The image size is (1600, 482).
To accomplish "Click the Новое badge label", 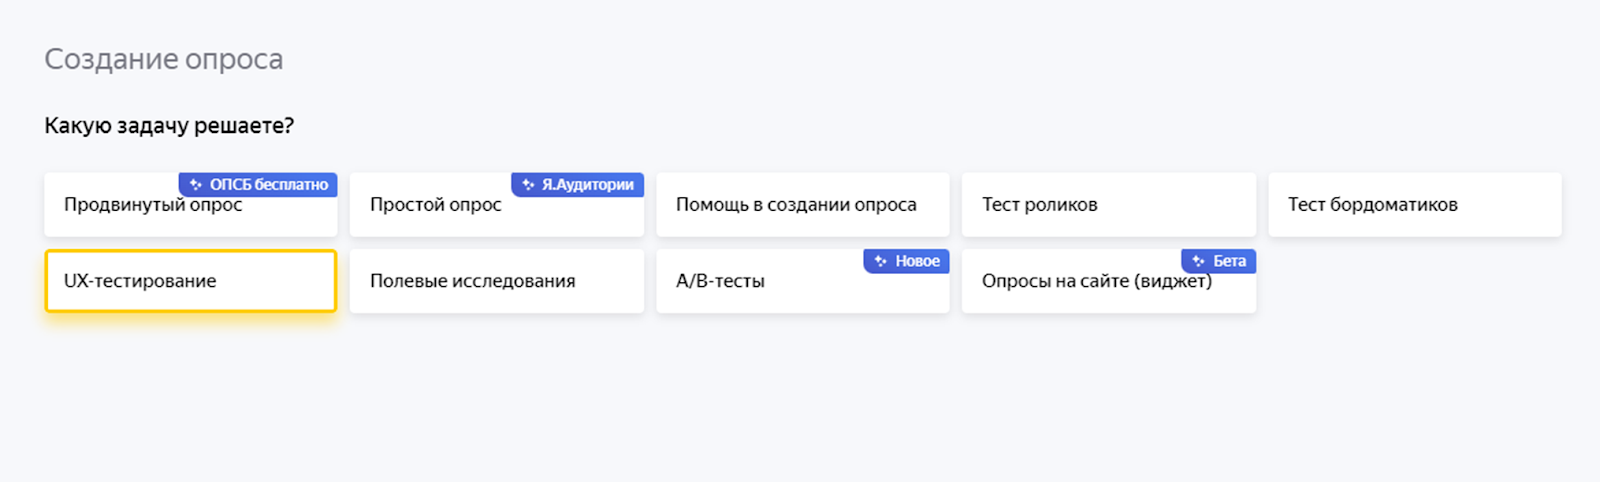I will (917, 261).
